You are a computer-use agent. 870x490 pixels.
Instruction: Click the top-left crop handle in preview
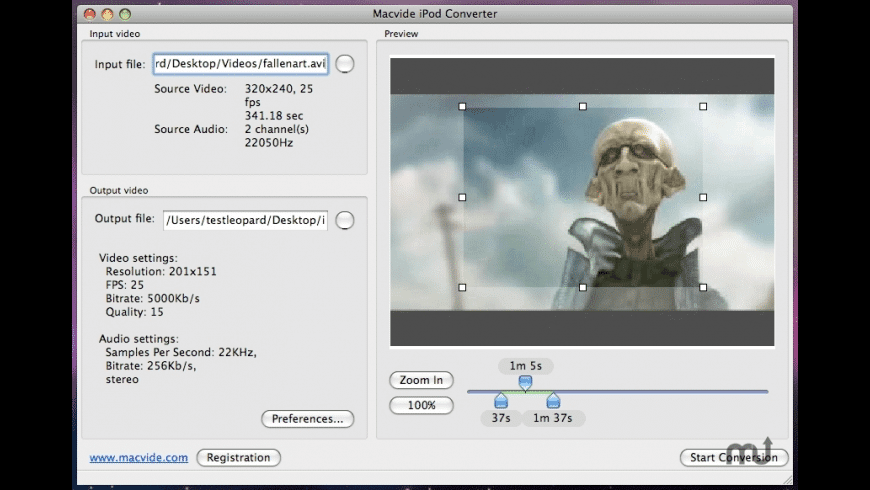pos(462,107)
